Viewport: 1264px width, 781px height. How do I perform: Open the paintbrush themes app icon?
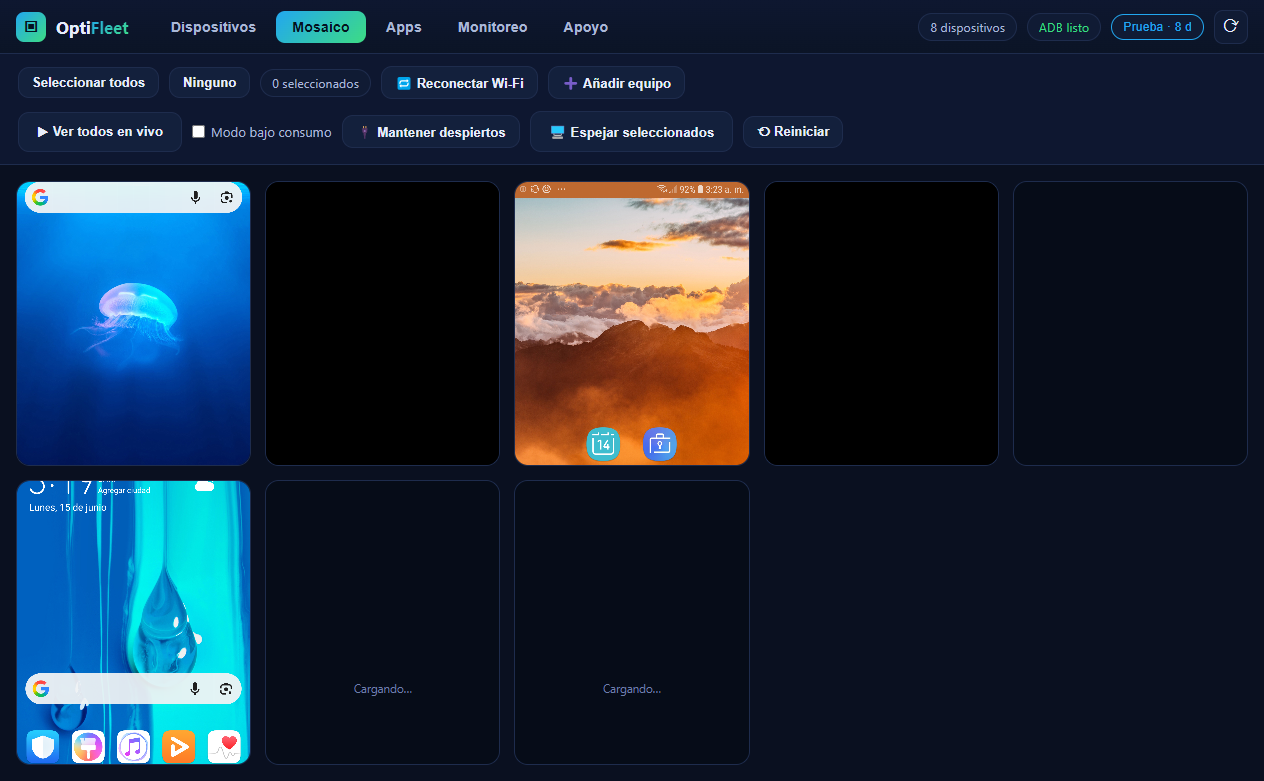click(88, 746)
